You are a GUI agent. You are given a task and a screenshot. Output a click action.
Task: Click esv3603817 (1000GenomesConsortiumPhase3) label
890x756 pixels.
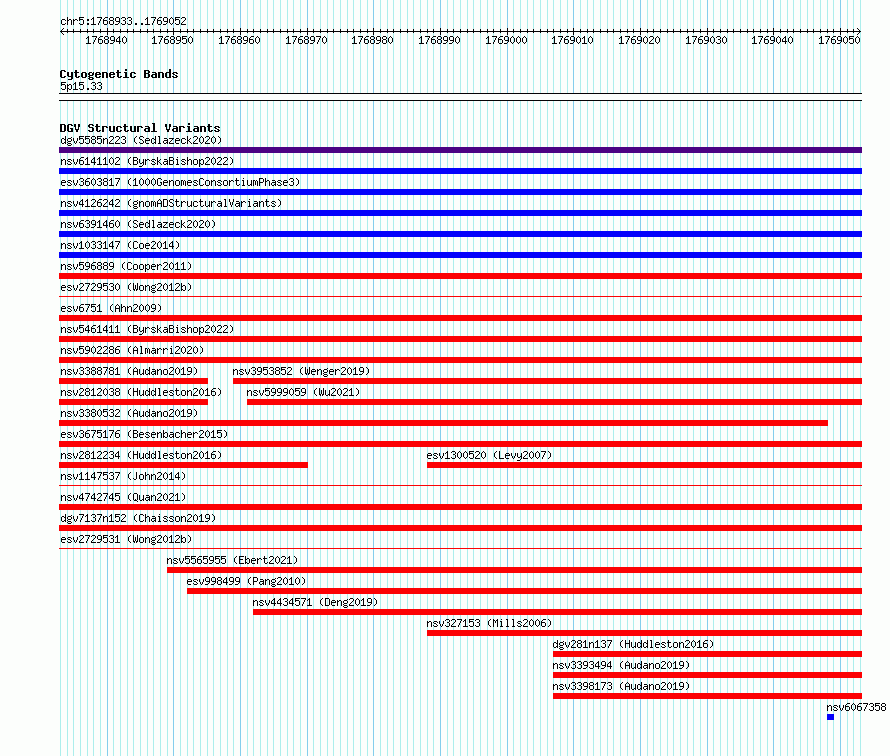click(x=180, y=182)
